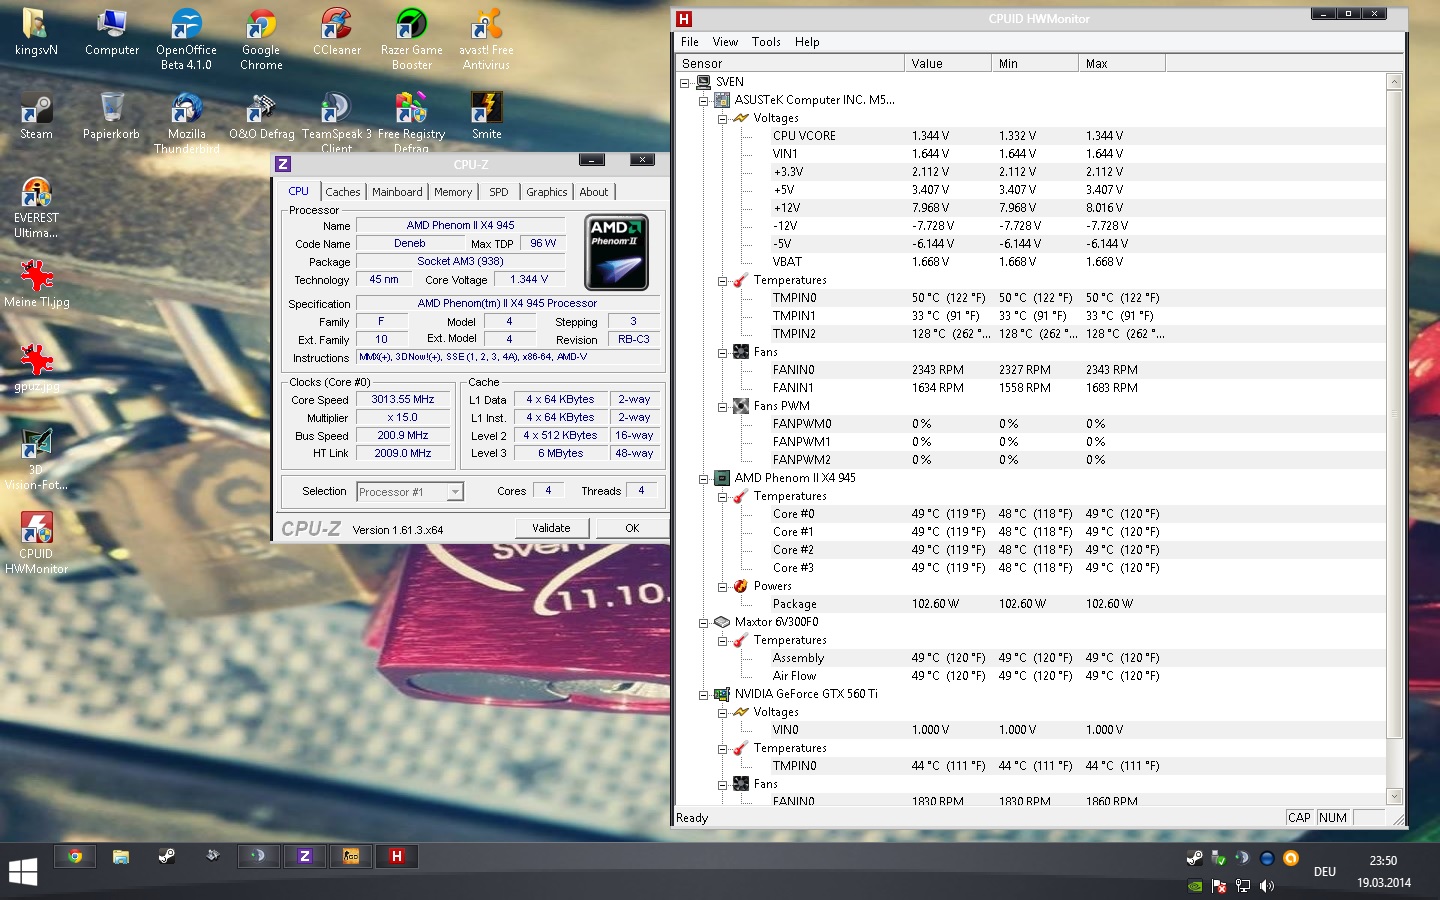Open Razer Game Booster shortcut
This screenshot has height=900, width=1440.
pos(411,39)
